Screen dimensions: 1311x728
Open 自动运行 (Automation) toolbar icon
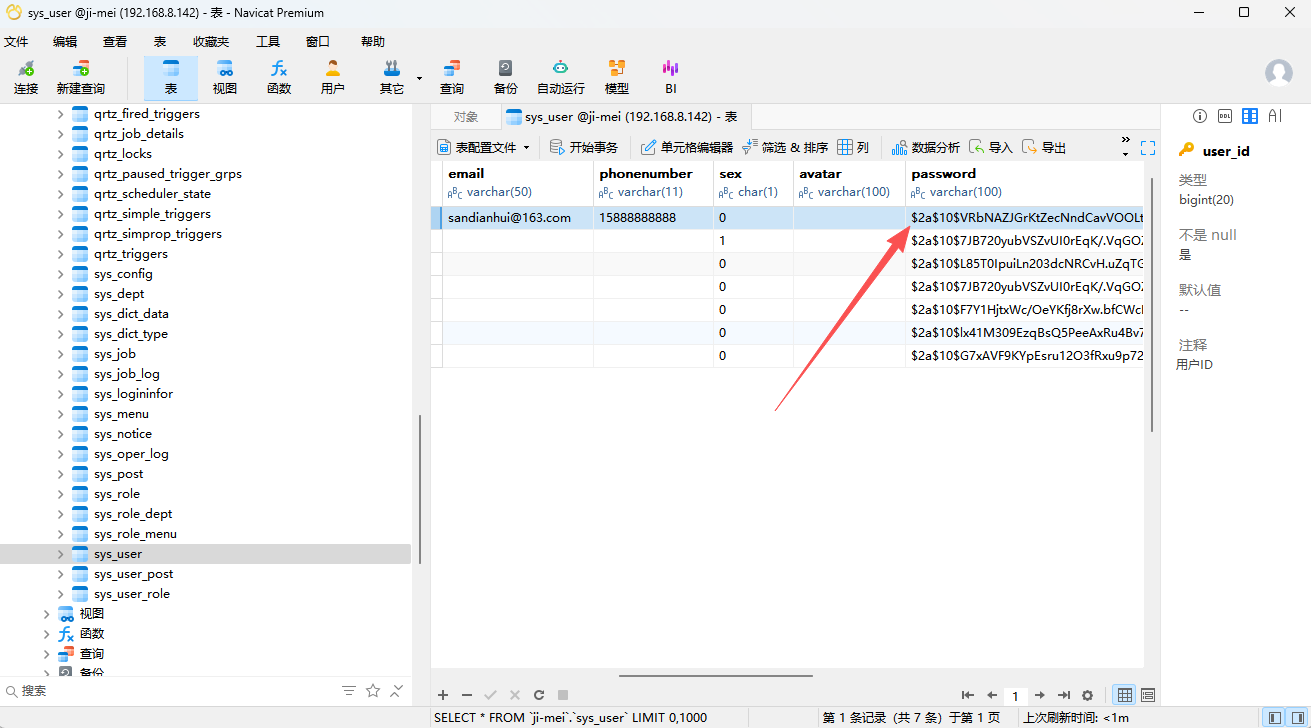click(x=561, y=78)
